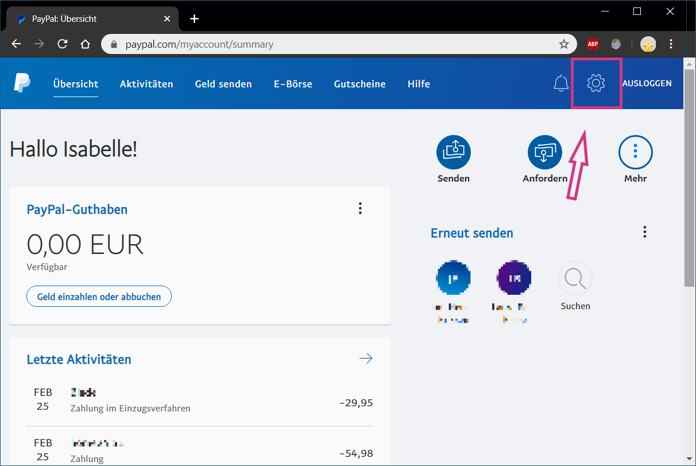Expand the Erneut senden three-dot menu

645,232
